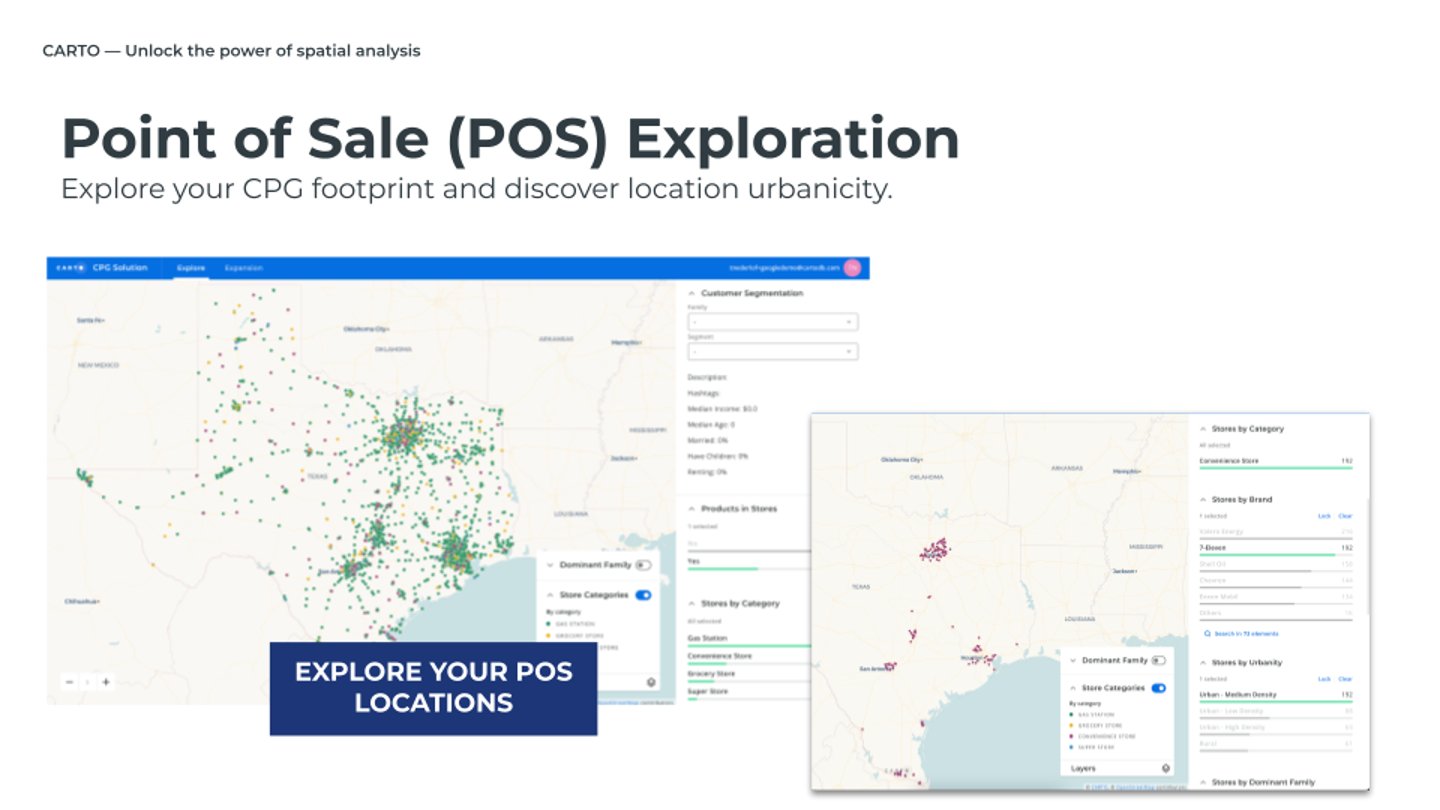Viewport: 1440px width, 810px height.
Task: Open the pink user avatar in the header
Action: (x=852, y=268)
